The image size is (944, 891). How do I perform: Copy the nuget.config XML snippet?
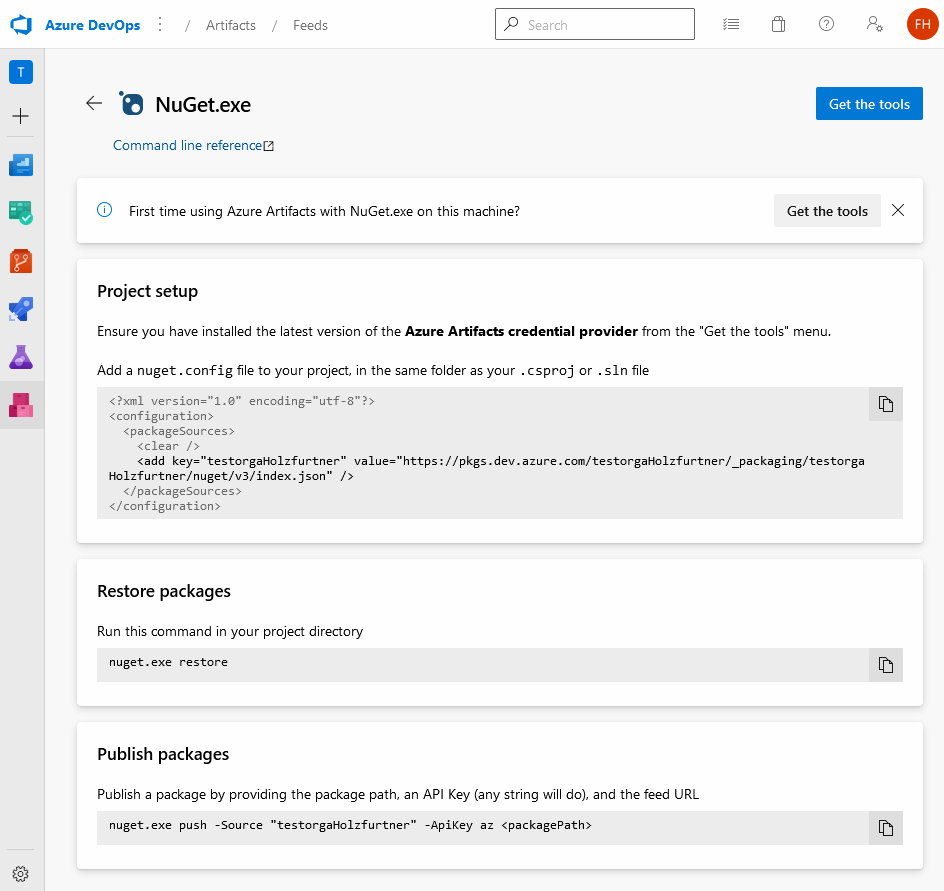point(885,404)
